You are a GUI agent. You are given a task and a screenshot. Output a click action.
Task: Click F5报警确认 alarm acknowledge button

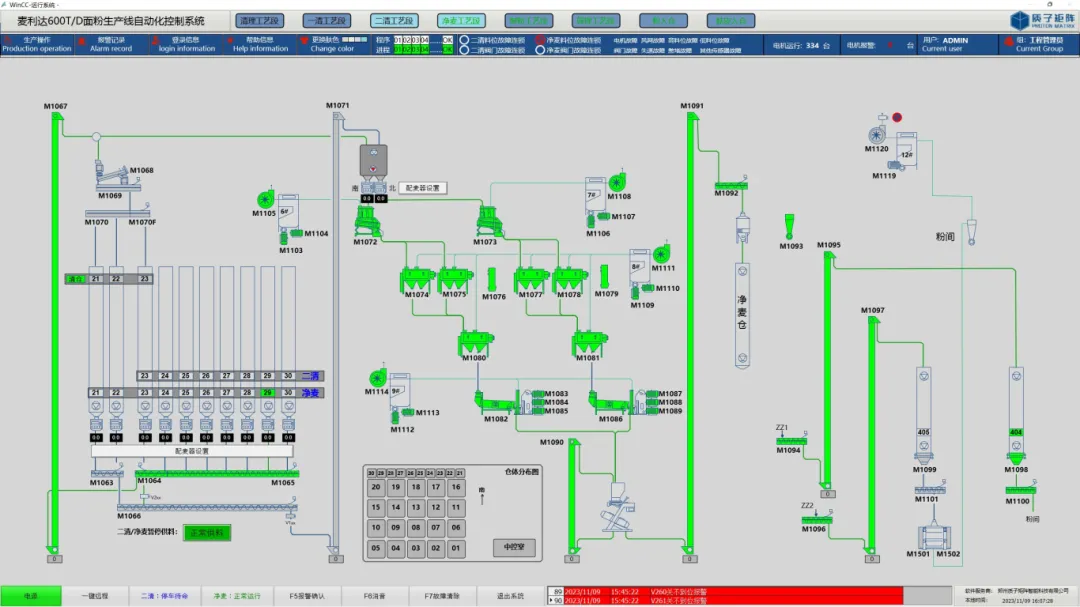click(x=307, y=596)
